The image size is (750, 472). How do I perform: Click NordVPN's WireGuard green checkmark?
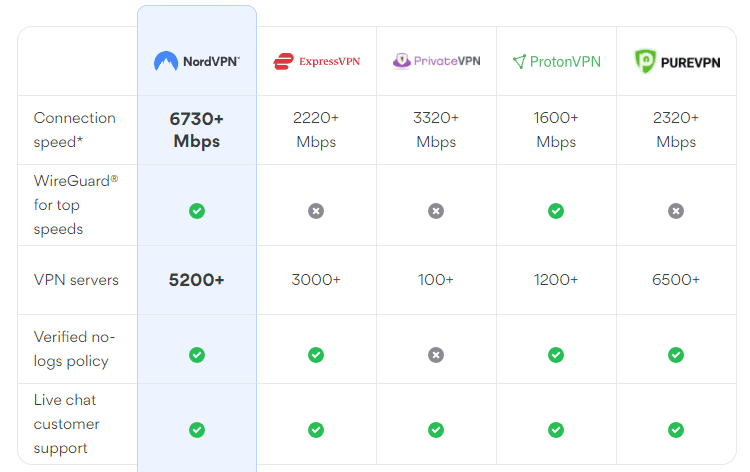pyautogui.click(x=197, y=211)
